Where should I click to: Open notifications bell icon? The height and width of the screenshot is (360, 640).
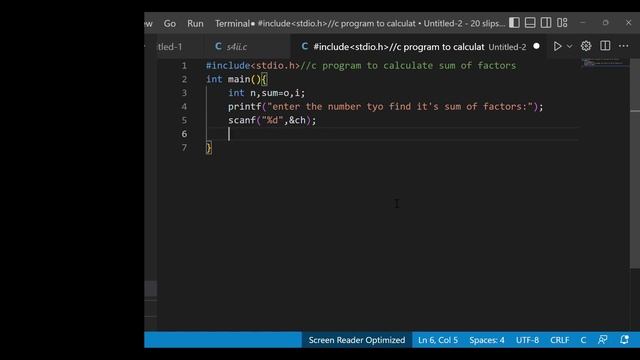point(624,340)
